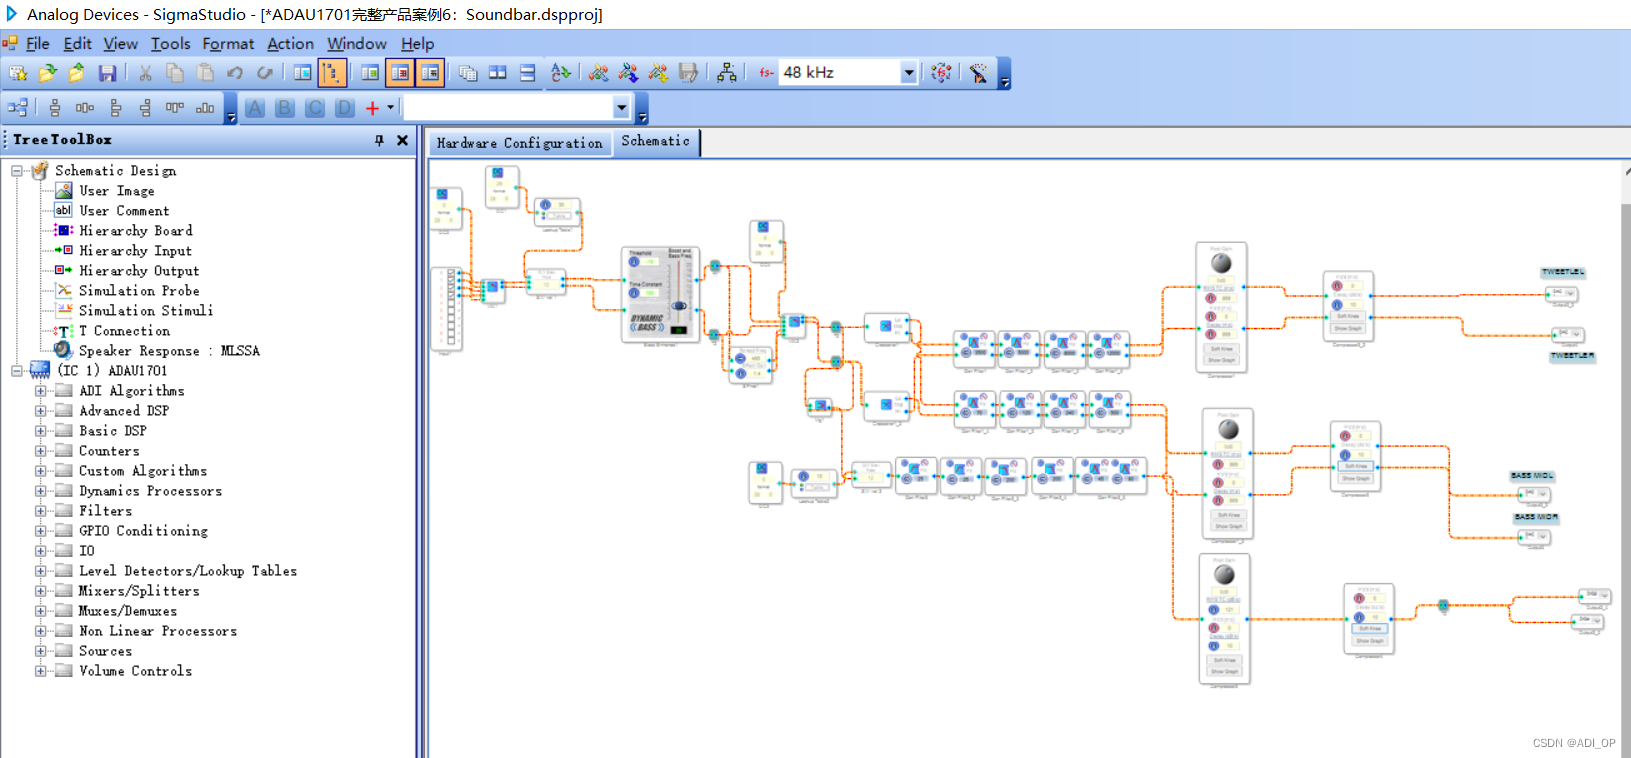The image size is (1631, 758).
Task: Switch to the Schematic tab
Action: coord(655,142)
